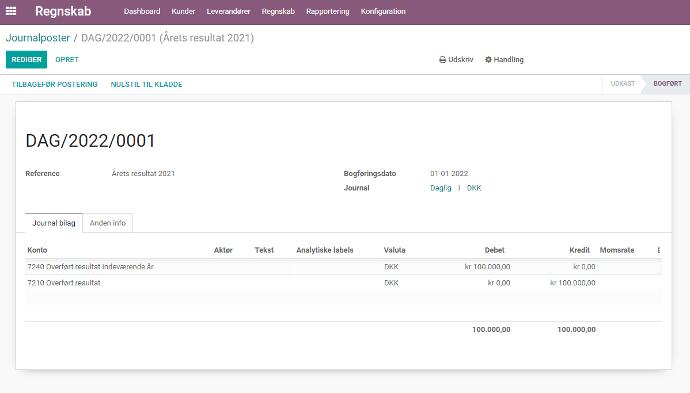Click debit amount kr 100.000,00 in row 7240
Viewport: 690px width, 393px height.
[x=487, y=267]
